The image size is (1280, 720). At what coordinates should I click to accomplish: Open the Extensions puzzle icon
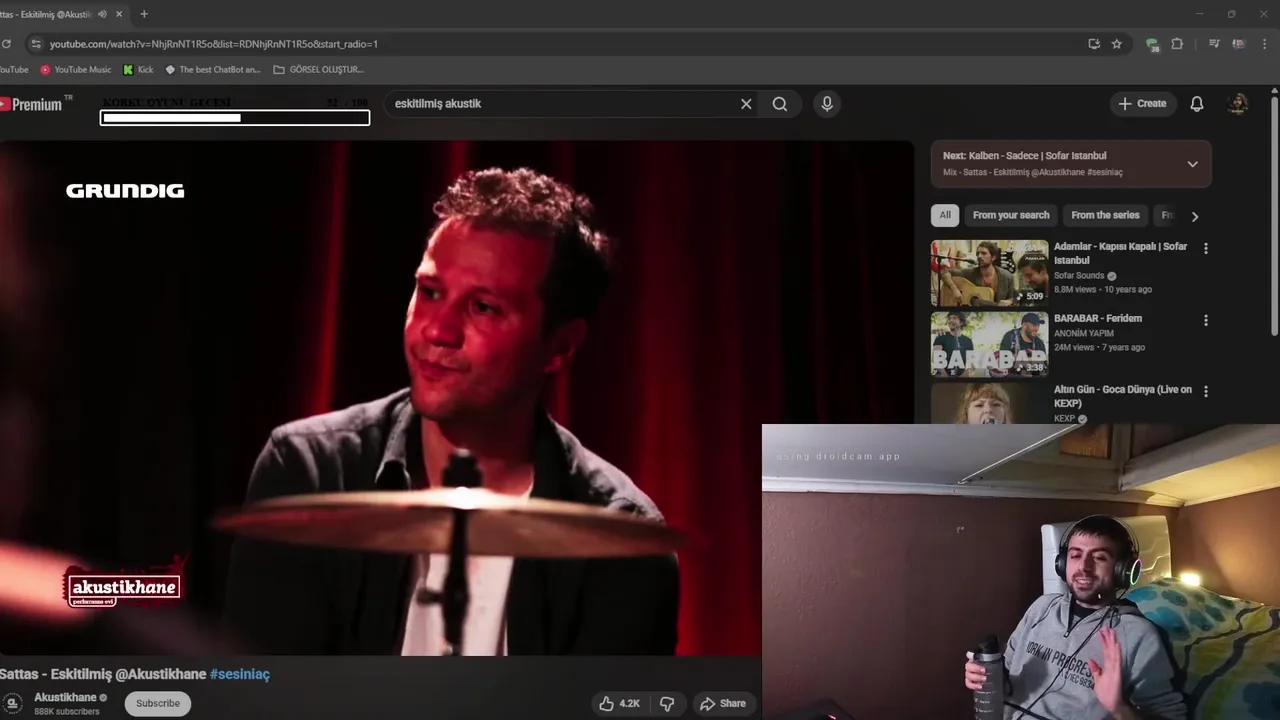(1177, 44)
